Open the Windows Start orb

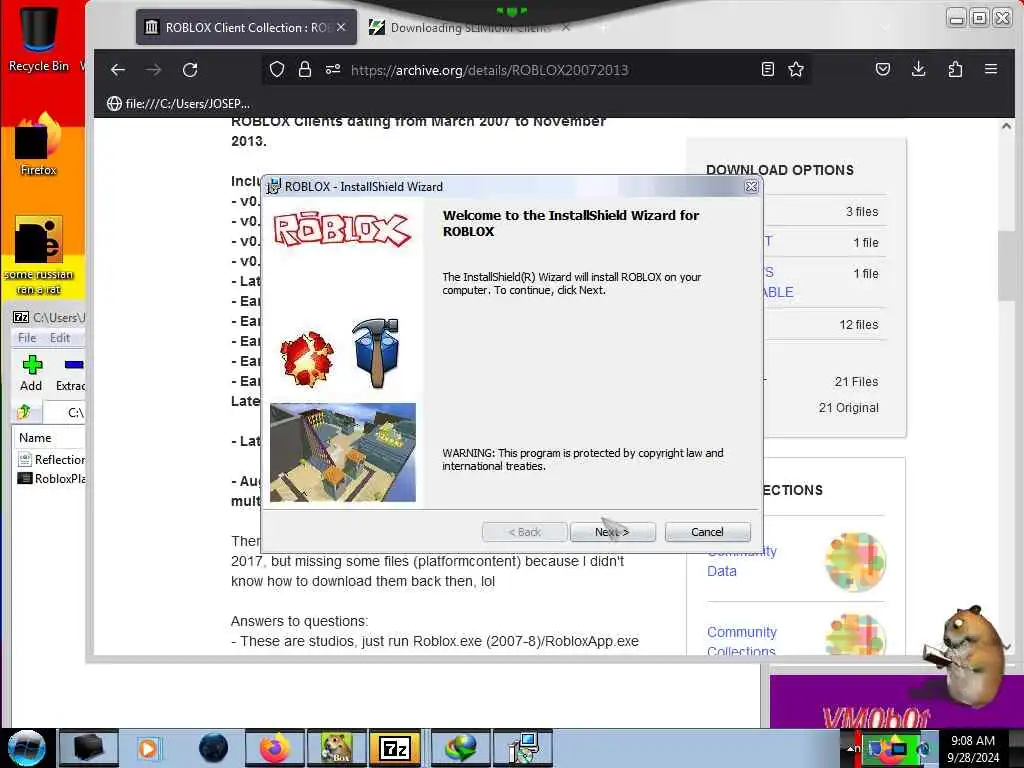tap(26, 748)
